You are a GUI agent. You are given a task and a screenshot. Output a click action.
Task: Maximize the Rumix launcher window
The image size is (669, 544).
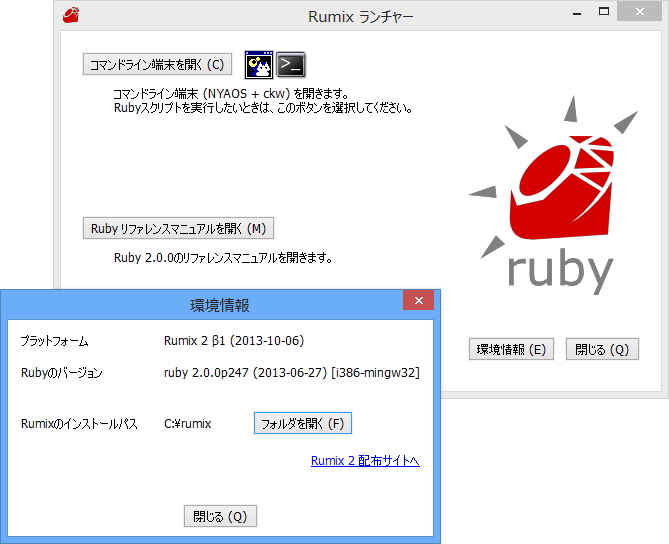(x=604, y=12)
